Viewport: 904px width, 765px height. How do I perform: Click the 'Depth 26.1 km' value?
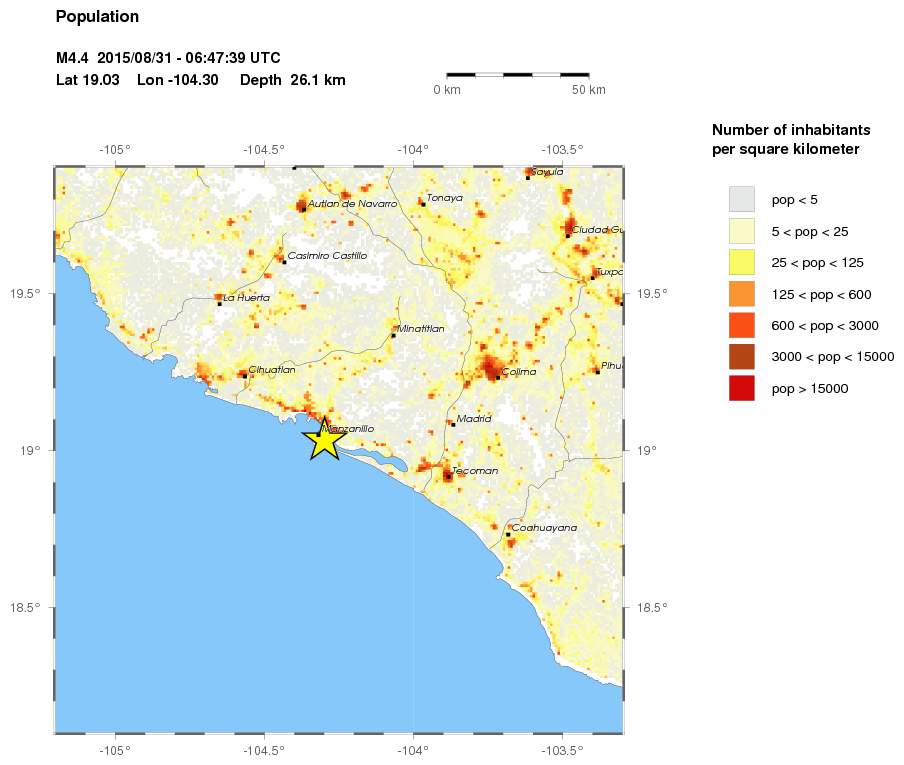[292, 80]
